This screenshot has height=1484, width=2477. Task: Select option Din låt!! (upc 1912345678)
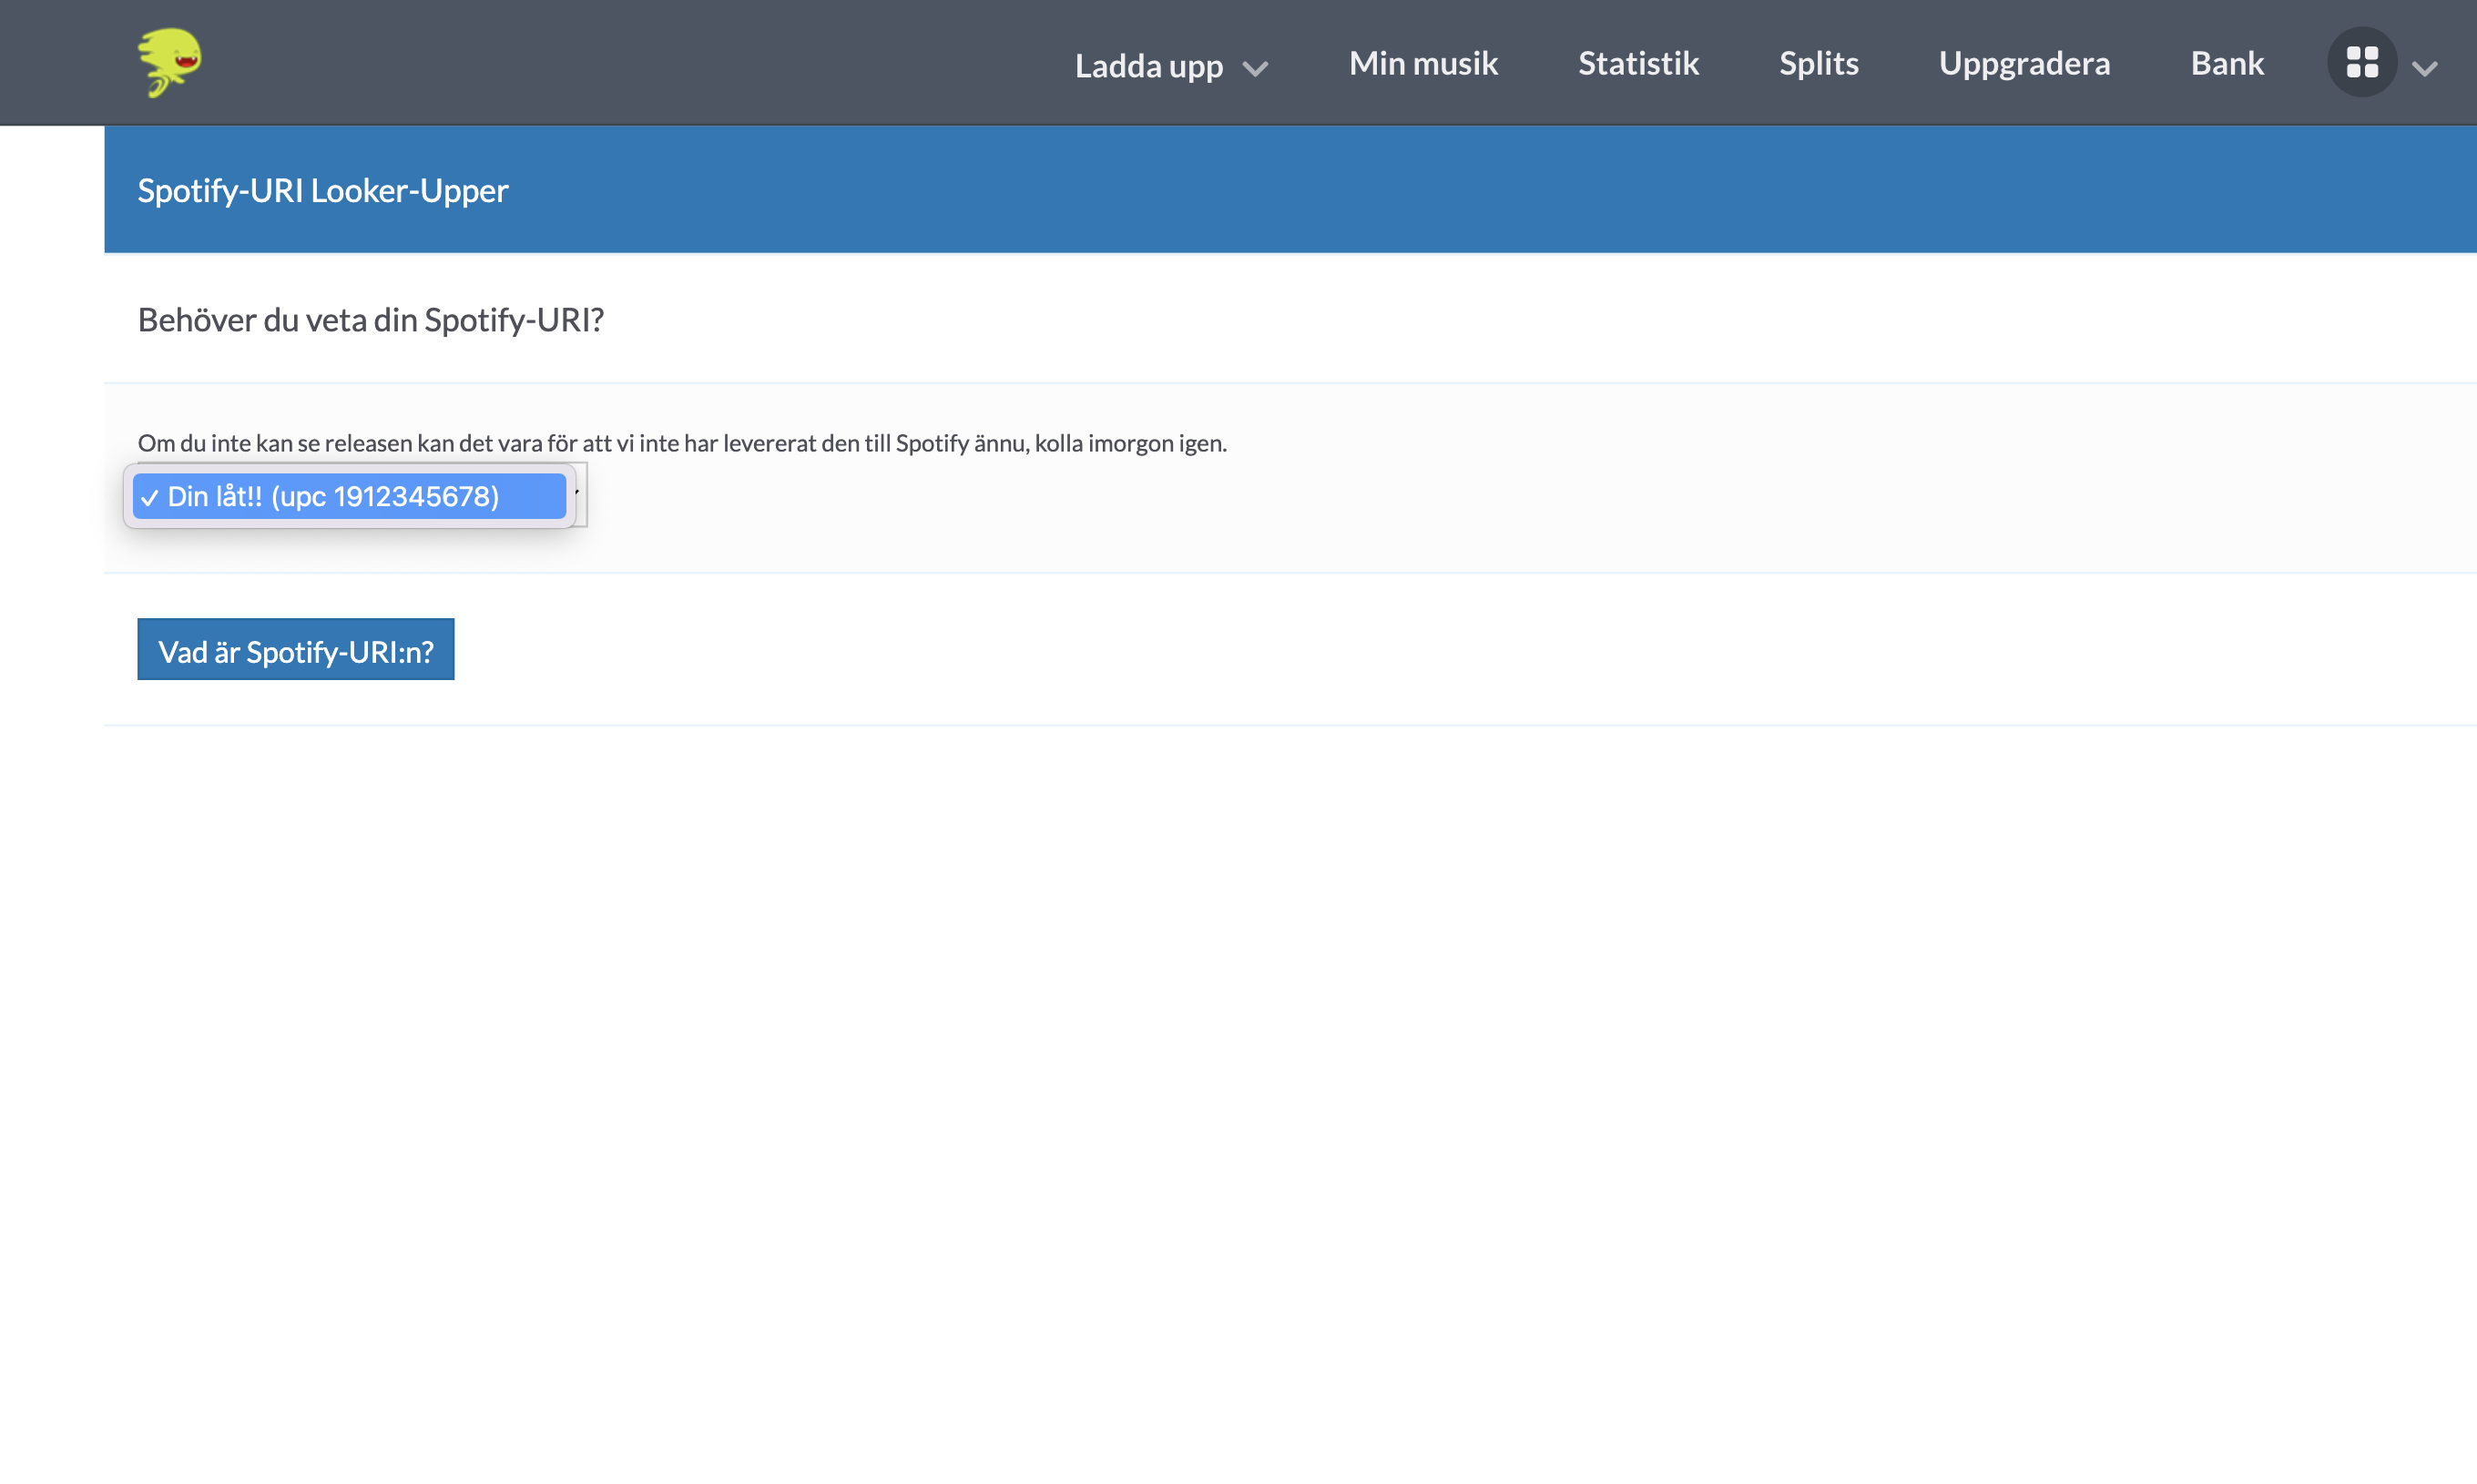coord(349,496)
